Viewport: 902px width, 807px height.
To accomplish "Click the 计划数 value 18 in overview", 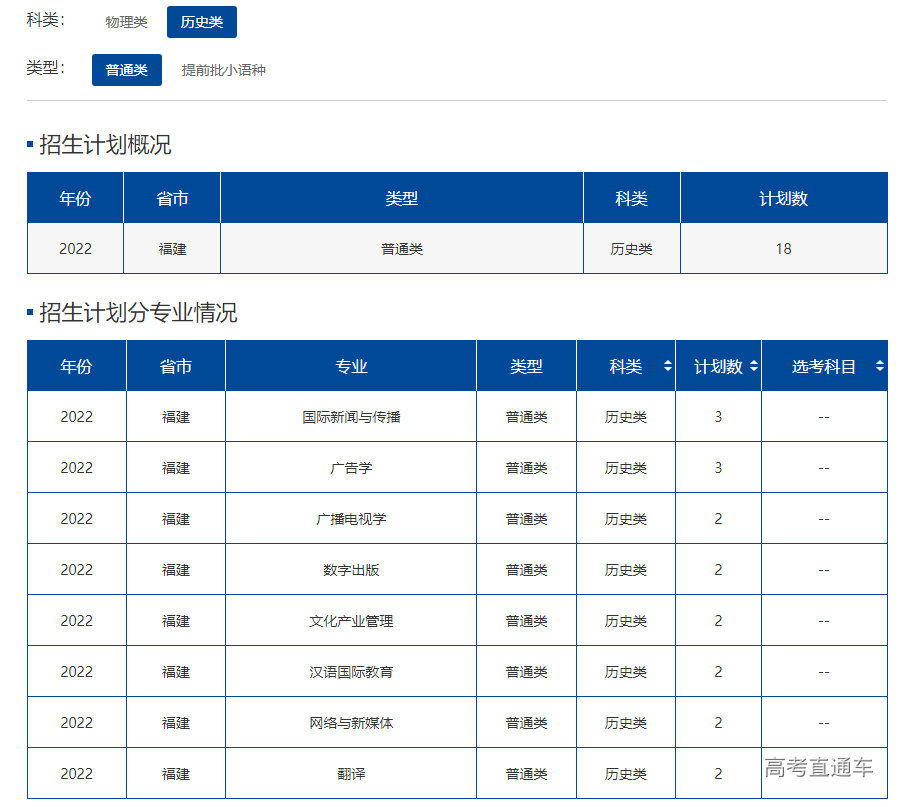I will tap(783, 249).
